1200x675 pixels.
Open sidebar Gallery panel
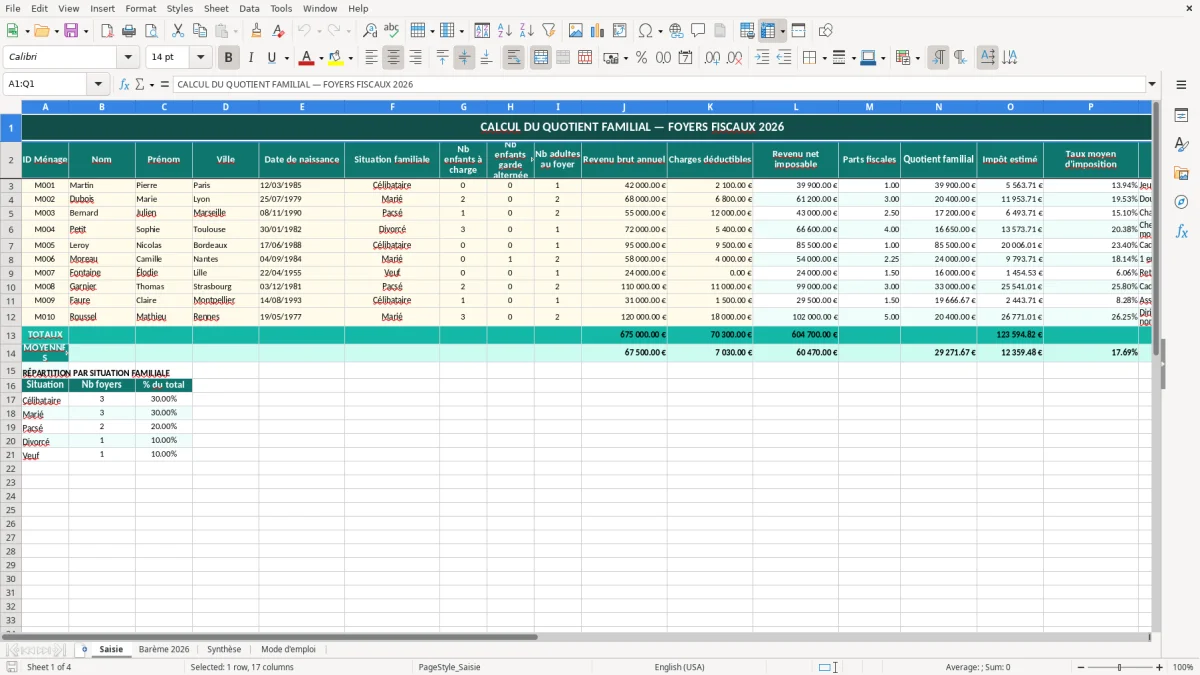click(x=1181, y=174)
